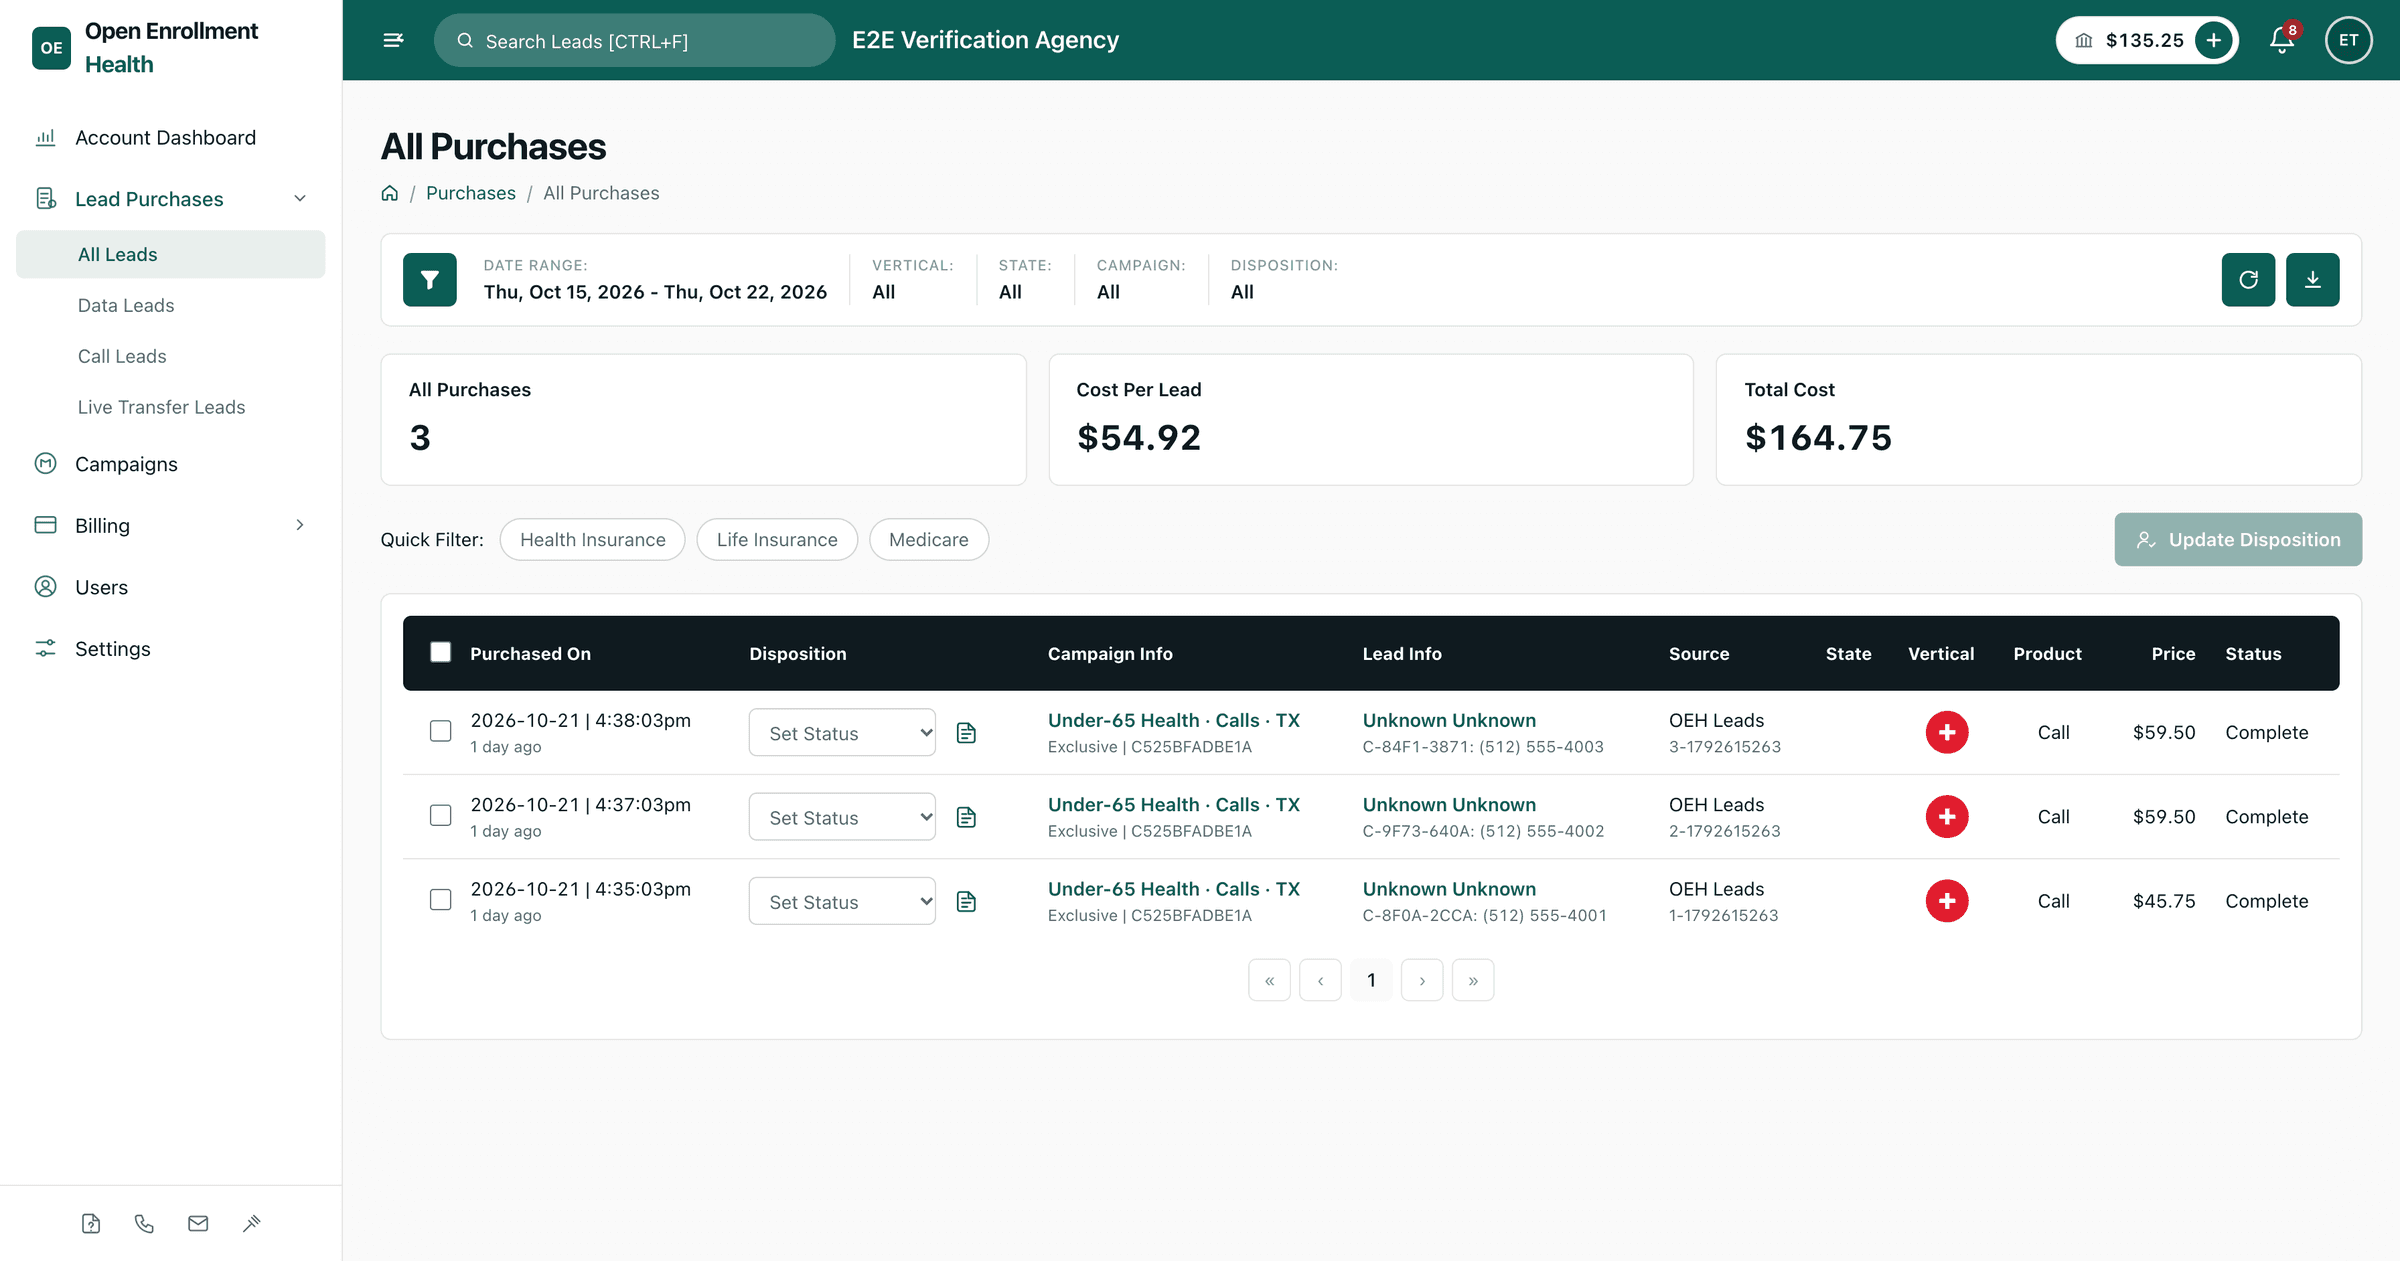The width and height of the screenshot is (2400, 1261).
Task: Open the phone icon in sidebar footer
Action: (144, 1223)
